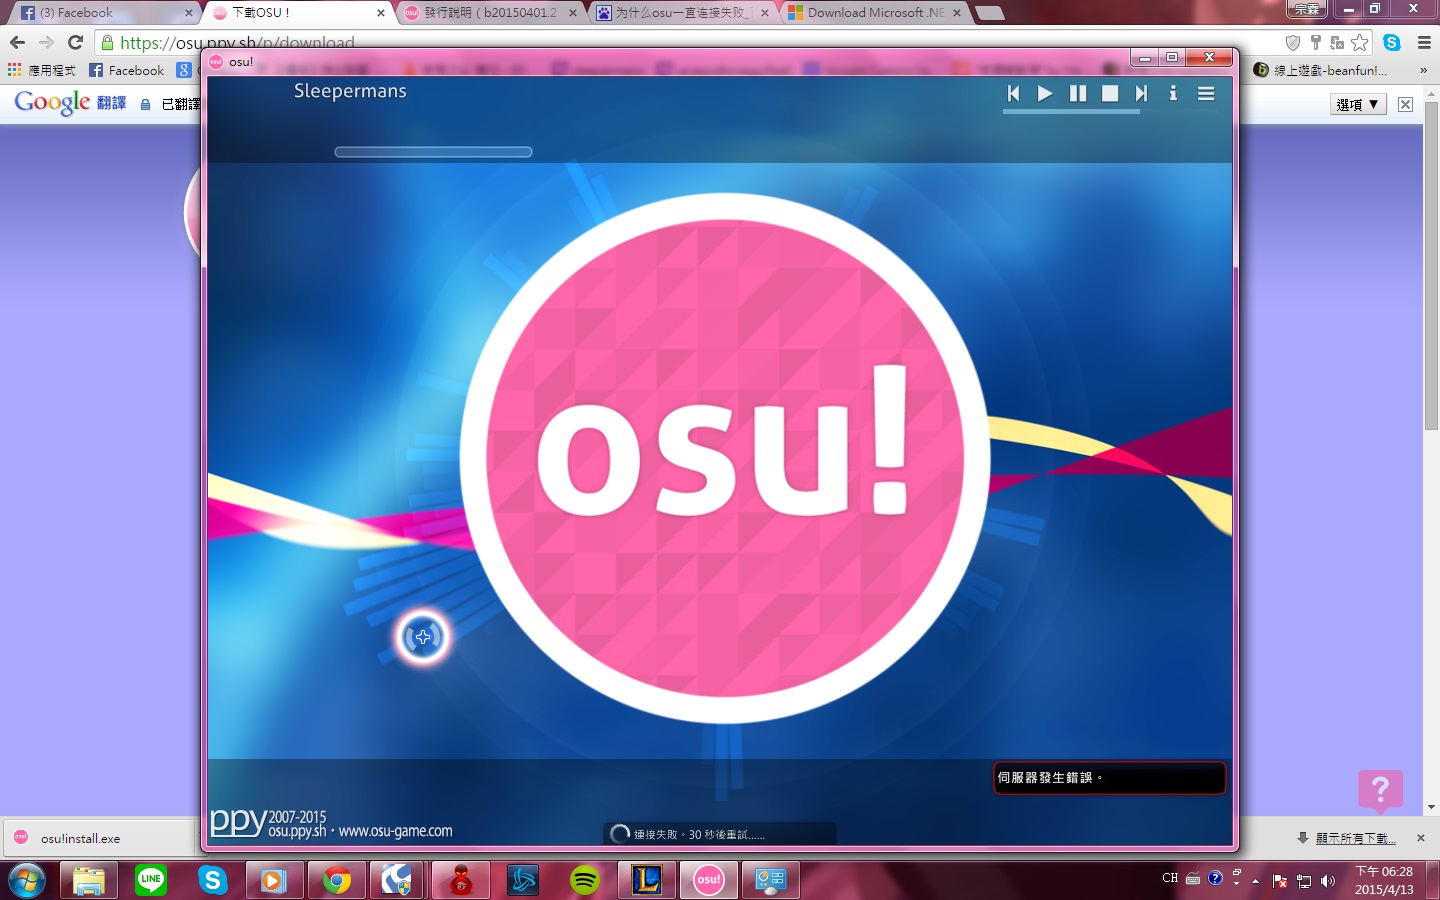Switch to the 下載OSU! tab
The height and width of the screenshot is (900, 1440).
(298, 13)
